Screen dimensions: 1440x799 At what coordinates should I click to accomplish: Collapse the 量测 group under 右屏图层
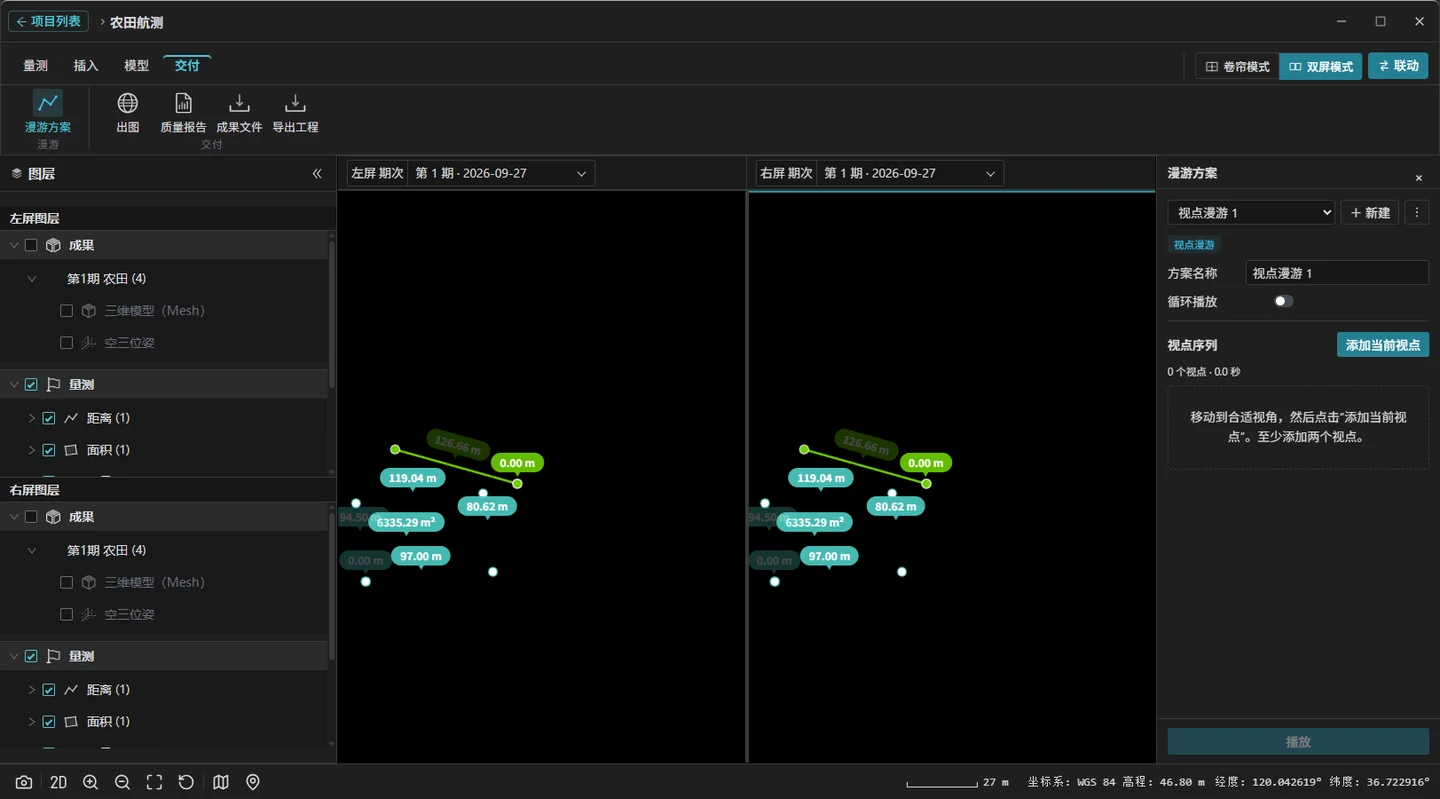click(x=14, y=657)
